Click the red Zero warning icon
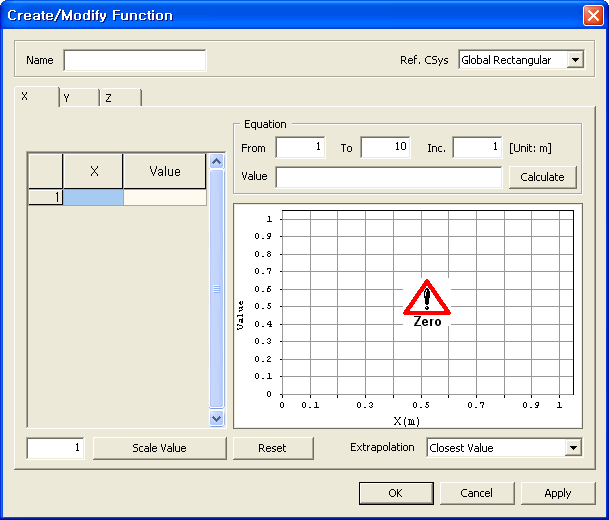Viewport: 609px width, 520px height. [x=427, y=298]
